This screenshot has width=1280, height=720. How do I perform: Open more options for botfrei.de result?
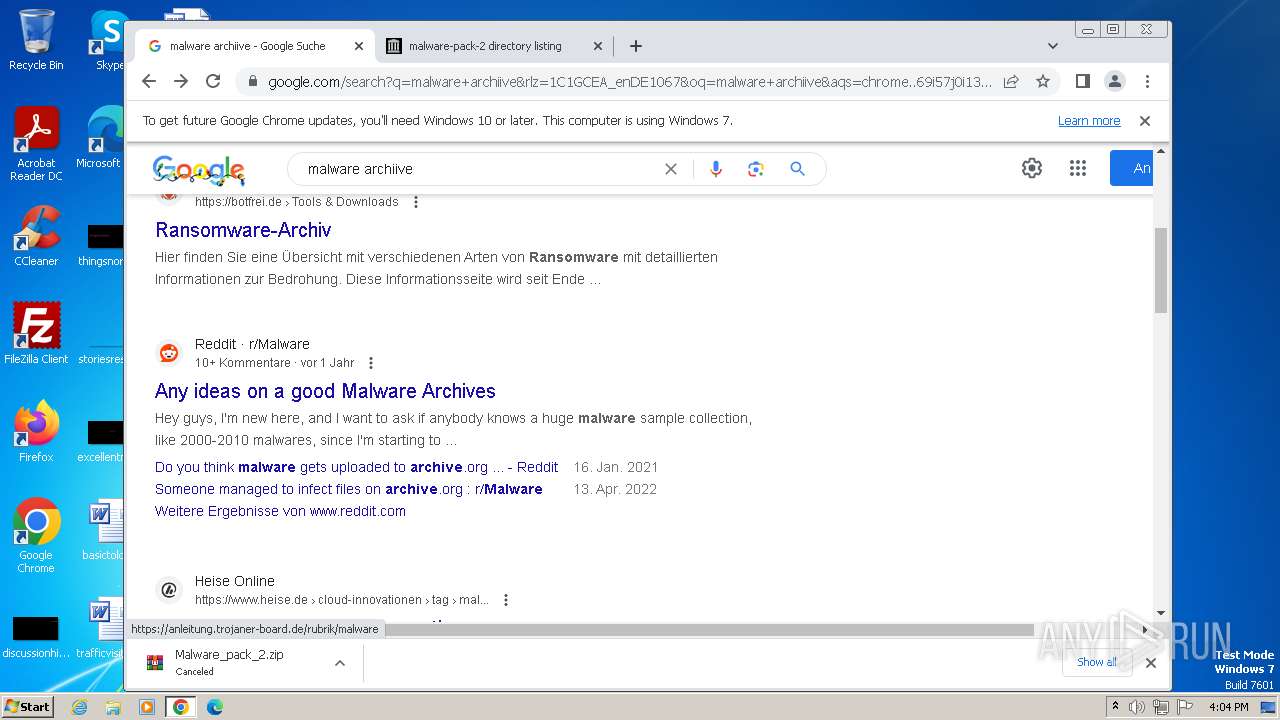[416, 202]
